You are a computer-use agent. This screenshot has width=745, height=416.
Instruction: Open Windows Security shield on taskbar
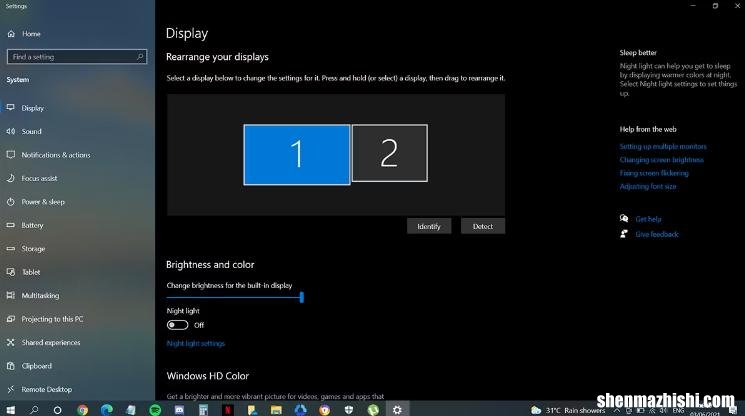click(349, 410)
